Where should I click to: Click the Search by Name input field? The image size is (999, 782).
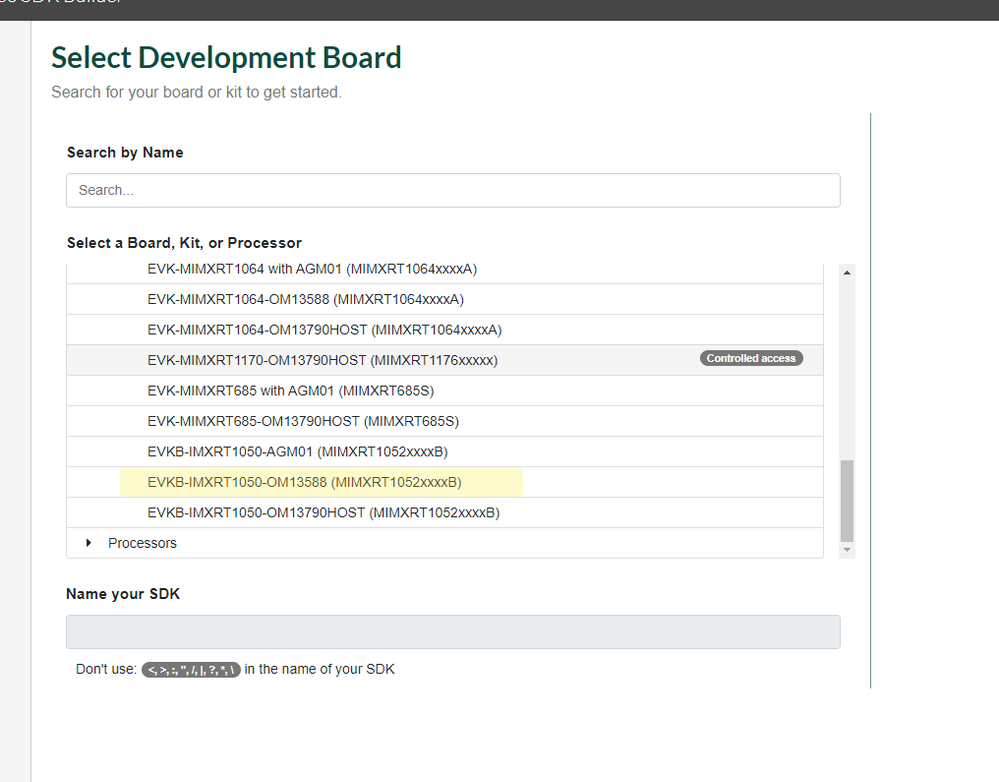tap(452, 190)
